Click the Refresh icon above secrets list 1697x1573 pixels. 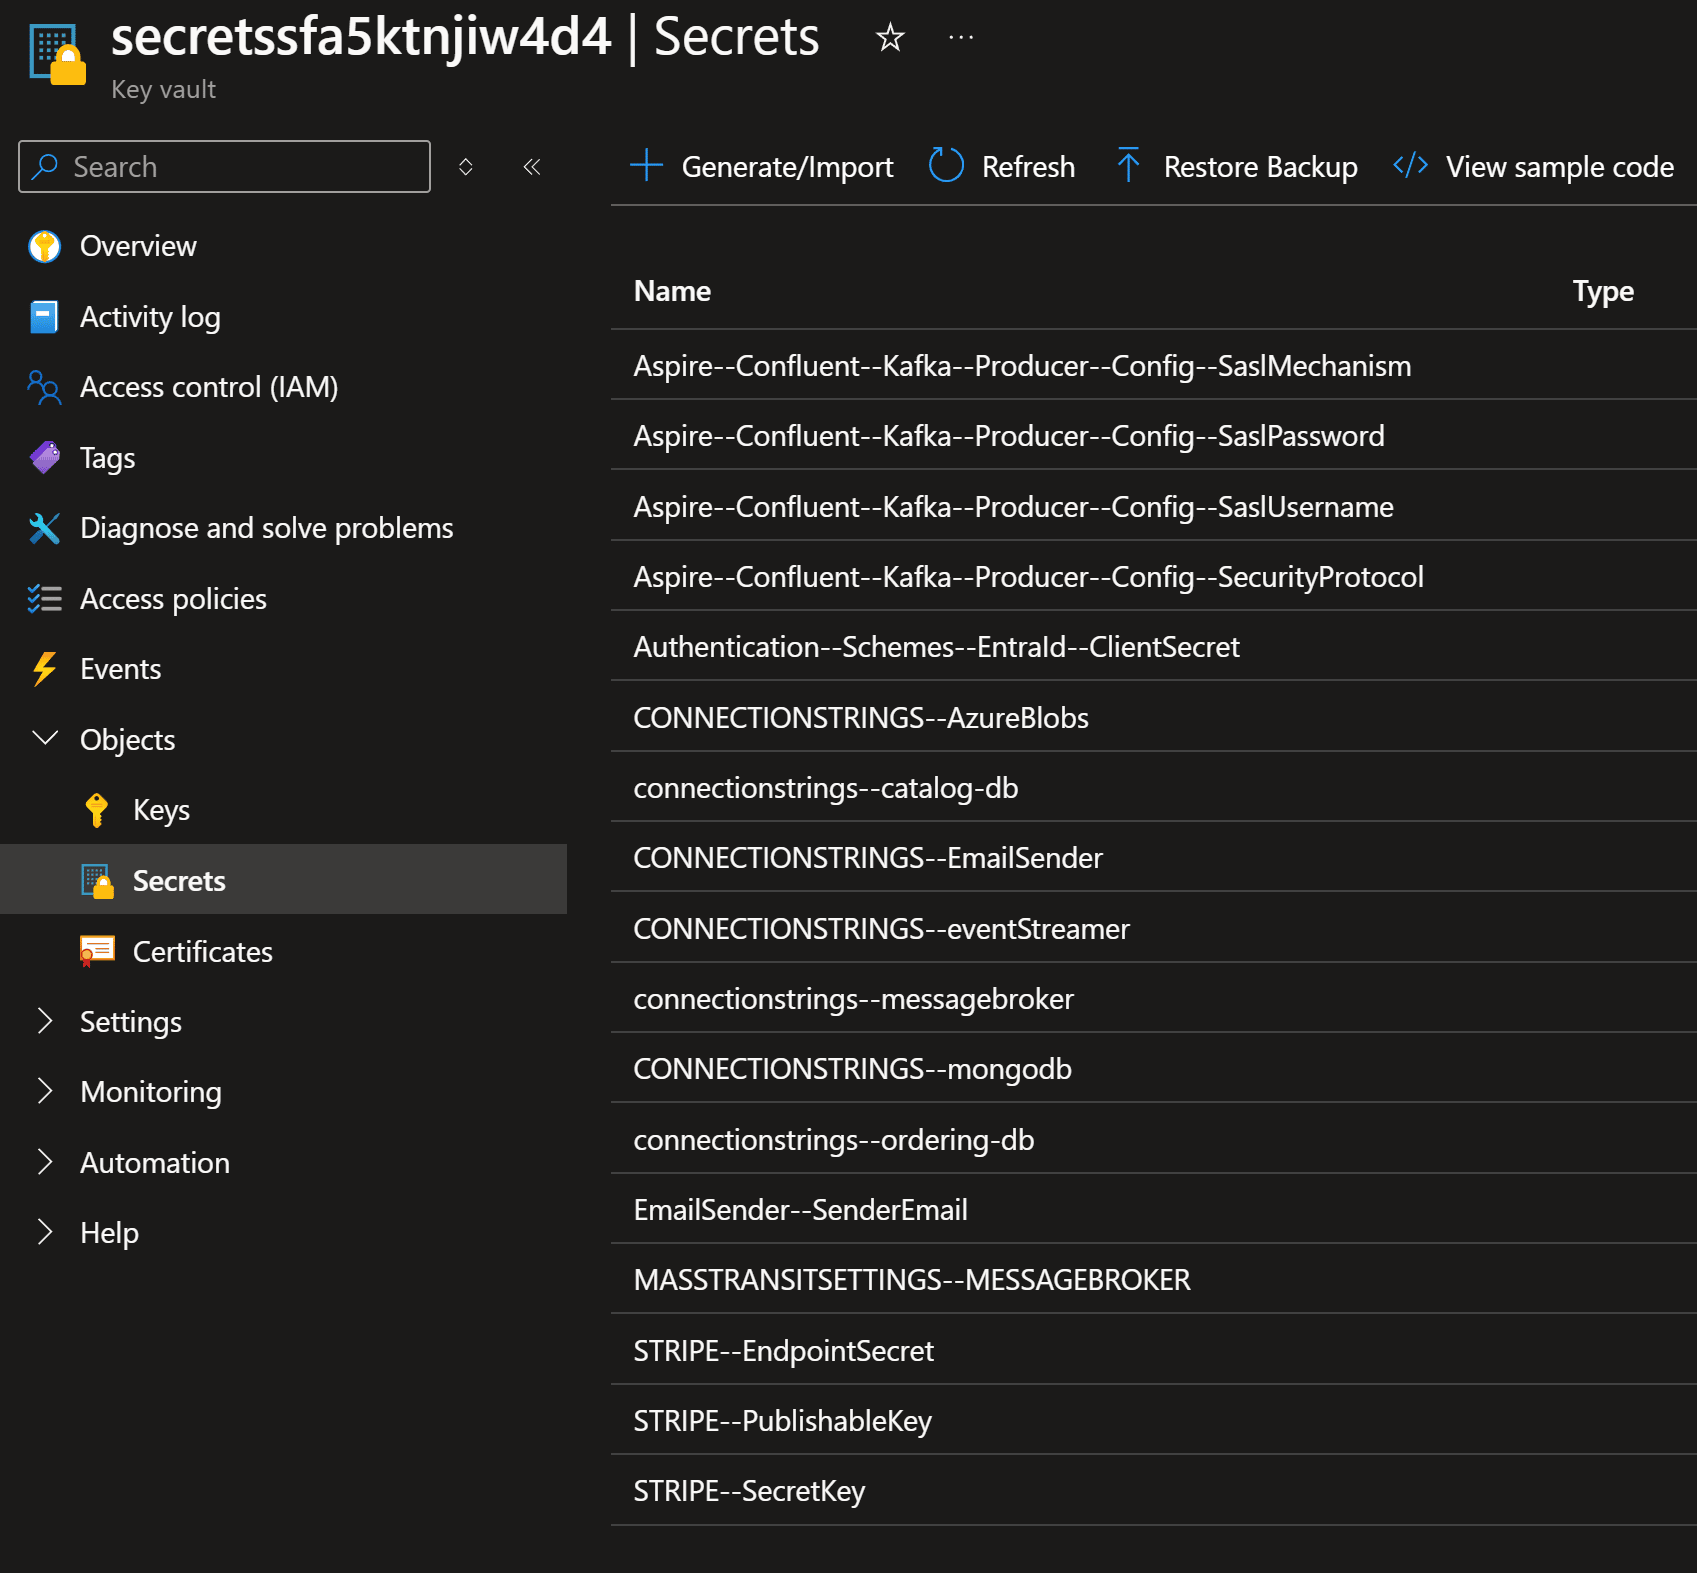click(946, 166)
